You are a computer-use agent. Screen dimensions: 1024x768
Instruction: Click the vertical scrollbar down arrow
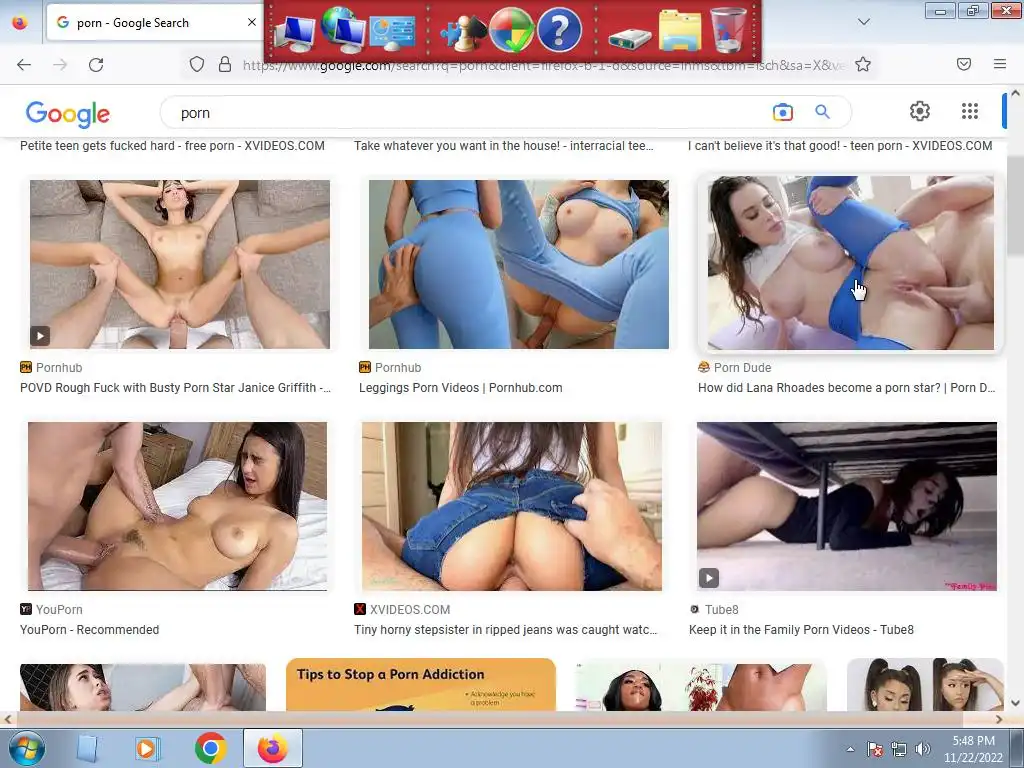coord(1016,703)
